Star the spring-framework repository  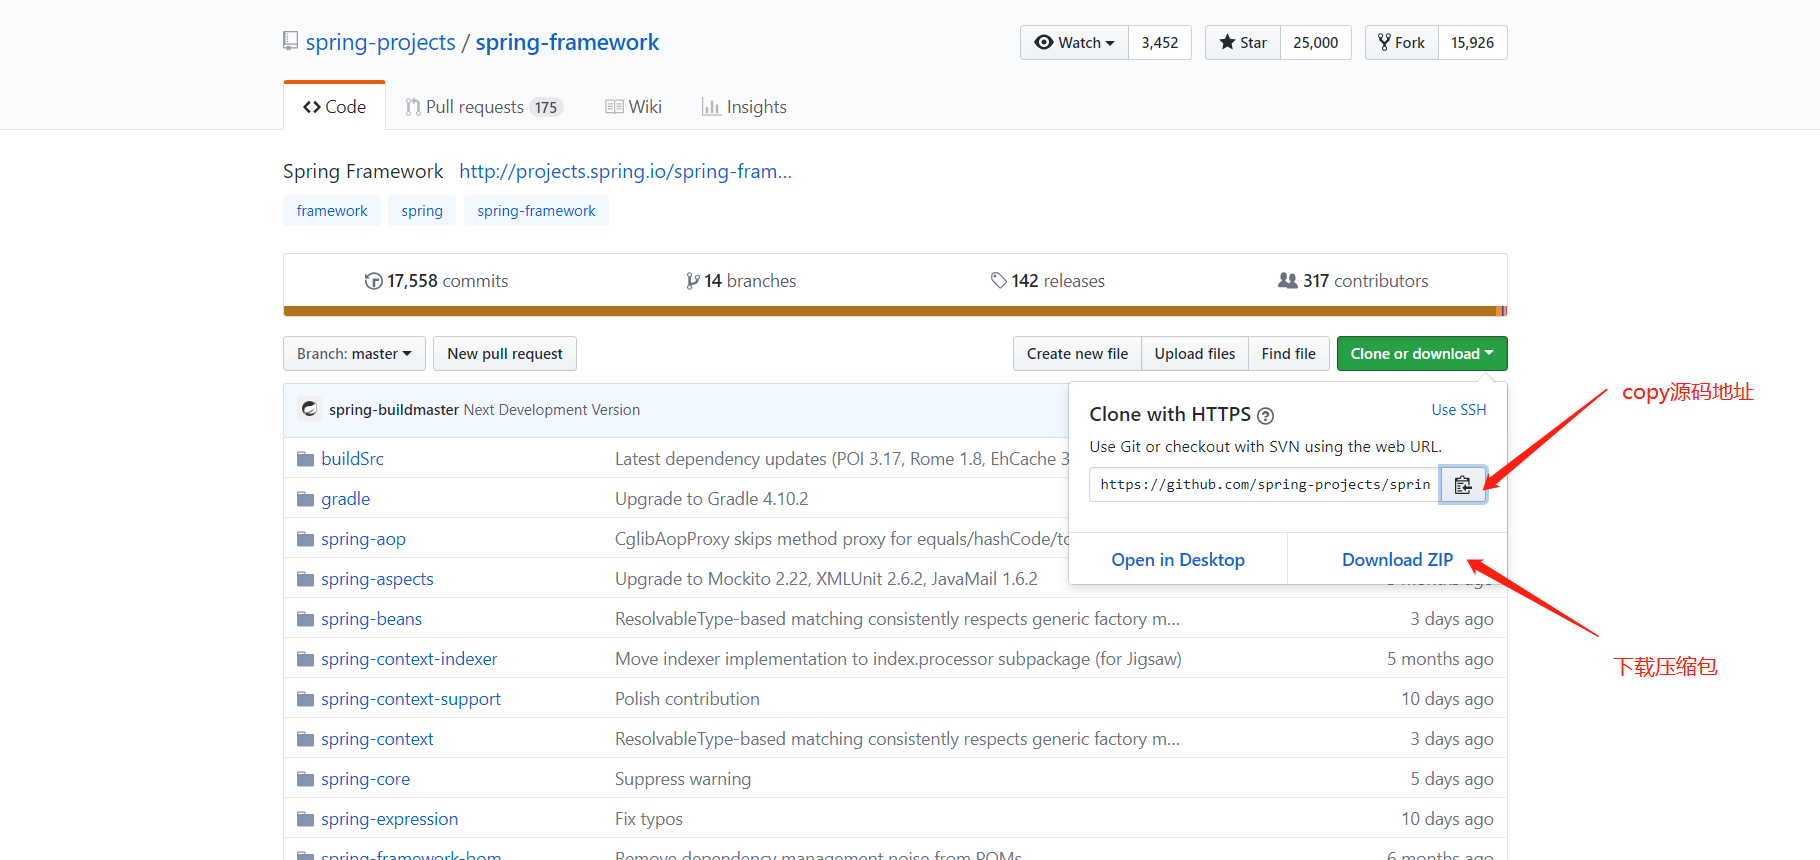[x=1243, y=43]
